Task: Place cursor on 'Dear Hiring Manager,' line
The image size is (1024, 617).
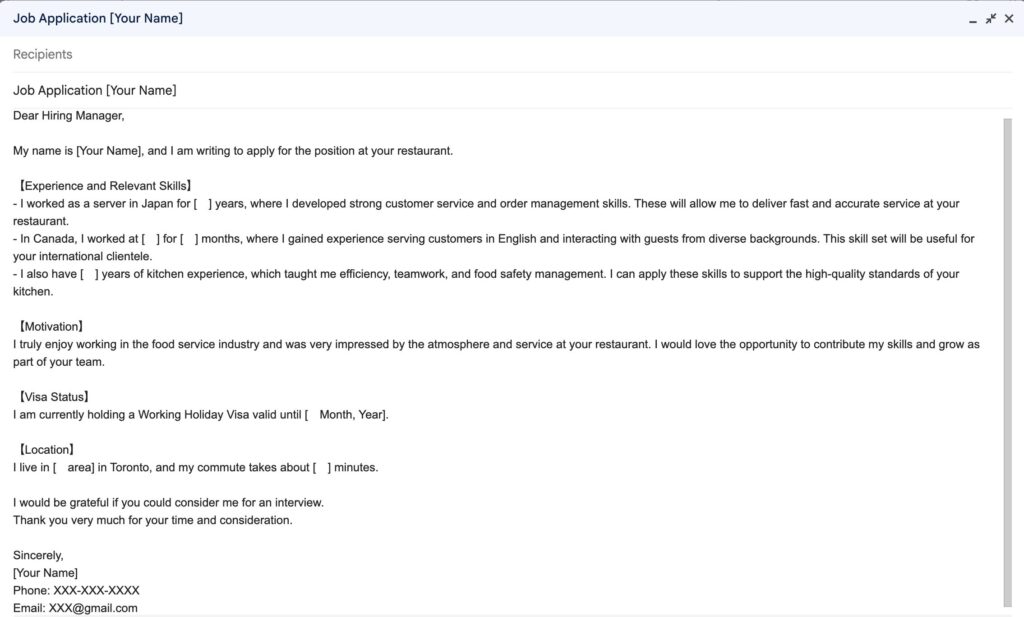Action: pyautogui.click(x=69, y=116)
